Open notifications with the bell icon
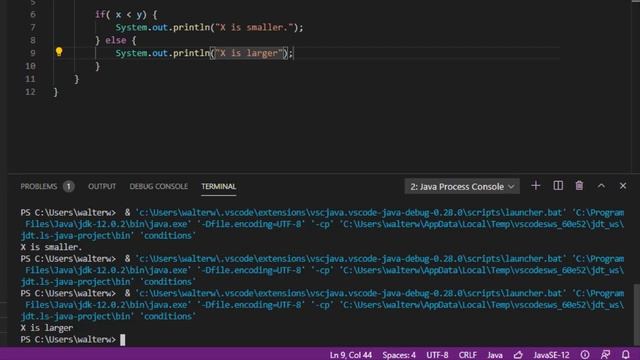This screenshot has width=640, height=360. pyautogui.click(x=626, y=355)
